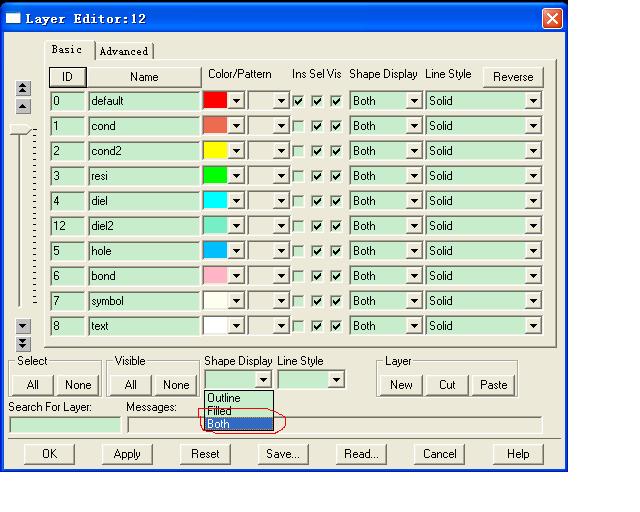Image resolution: width=640 pixels, height=512 pixels.
Task: Toggle Ins checkbox for default layer
Action: 298,101
